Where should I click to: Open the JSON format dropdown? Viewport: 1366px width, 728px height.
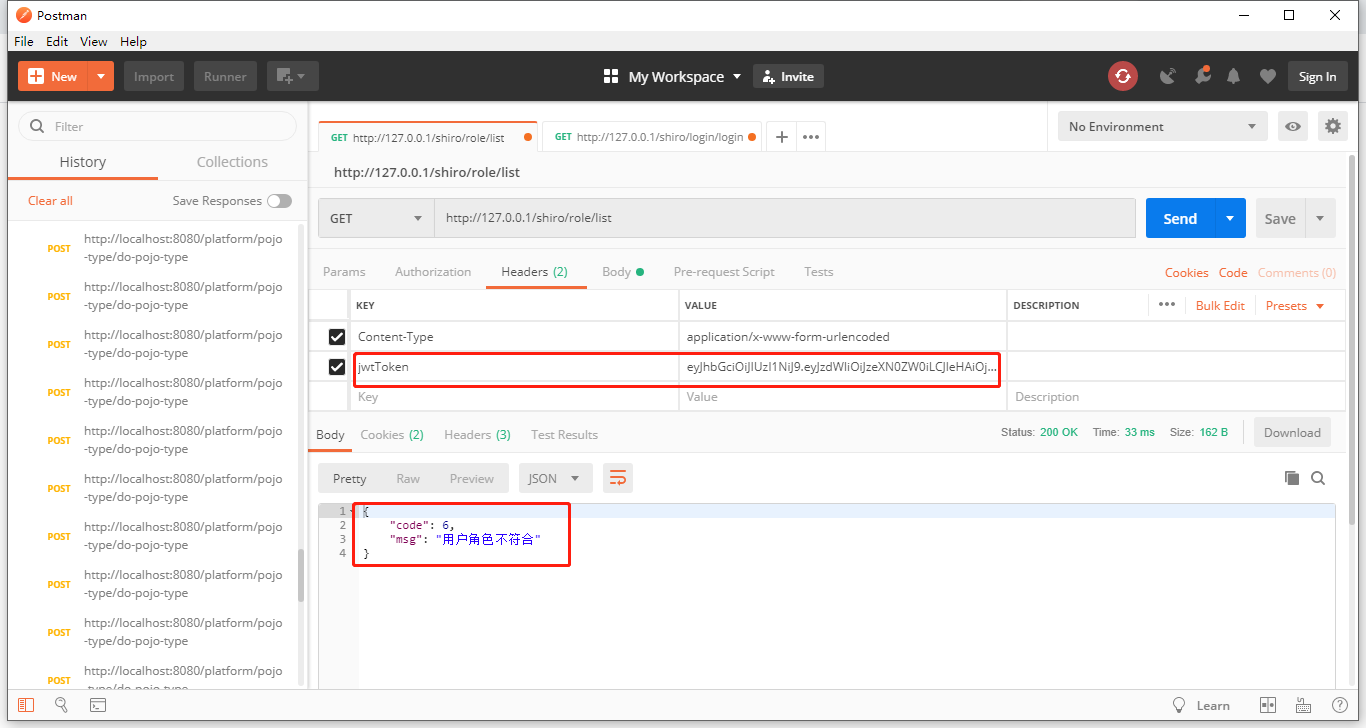coord(555,478)
